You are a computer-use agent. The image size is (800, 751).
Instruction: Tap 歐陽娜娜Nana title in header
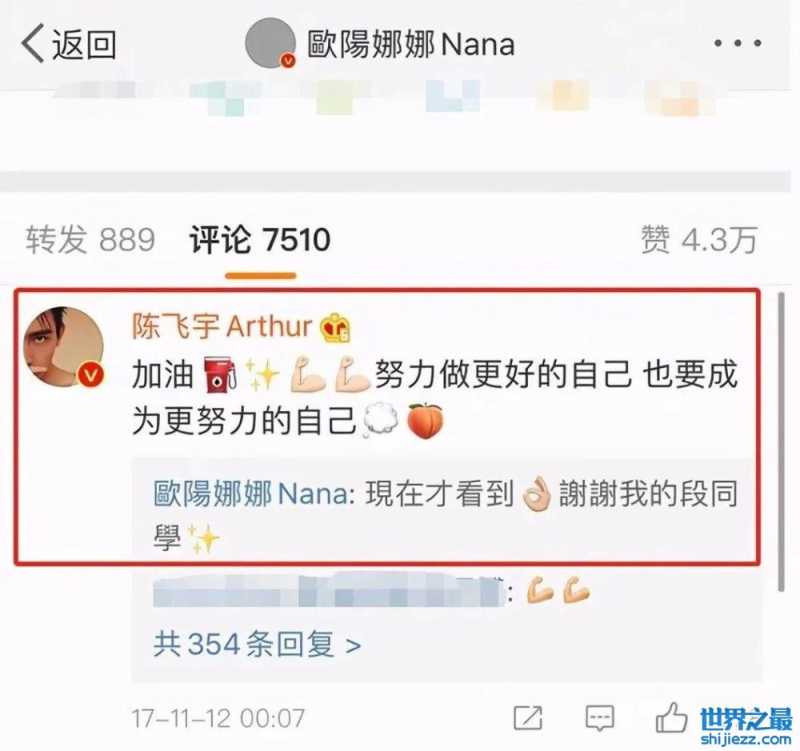click(411, 44)
